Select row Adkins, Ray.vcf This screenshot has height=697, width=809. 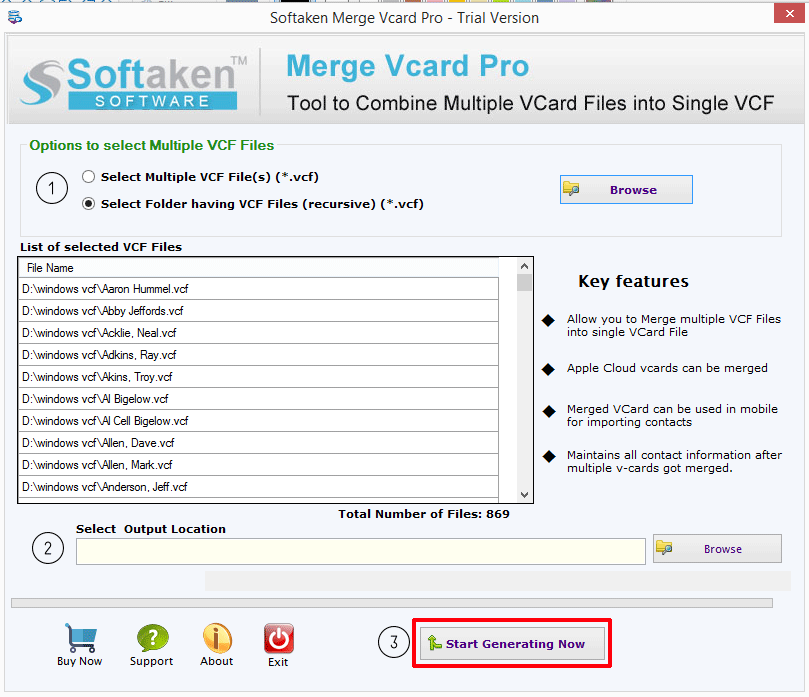point(258,355)
